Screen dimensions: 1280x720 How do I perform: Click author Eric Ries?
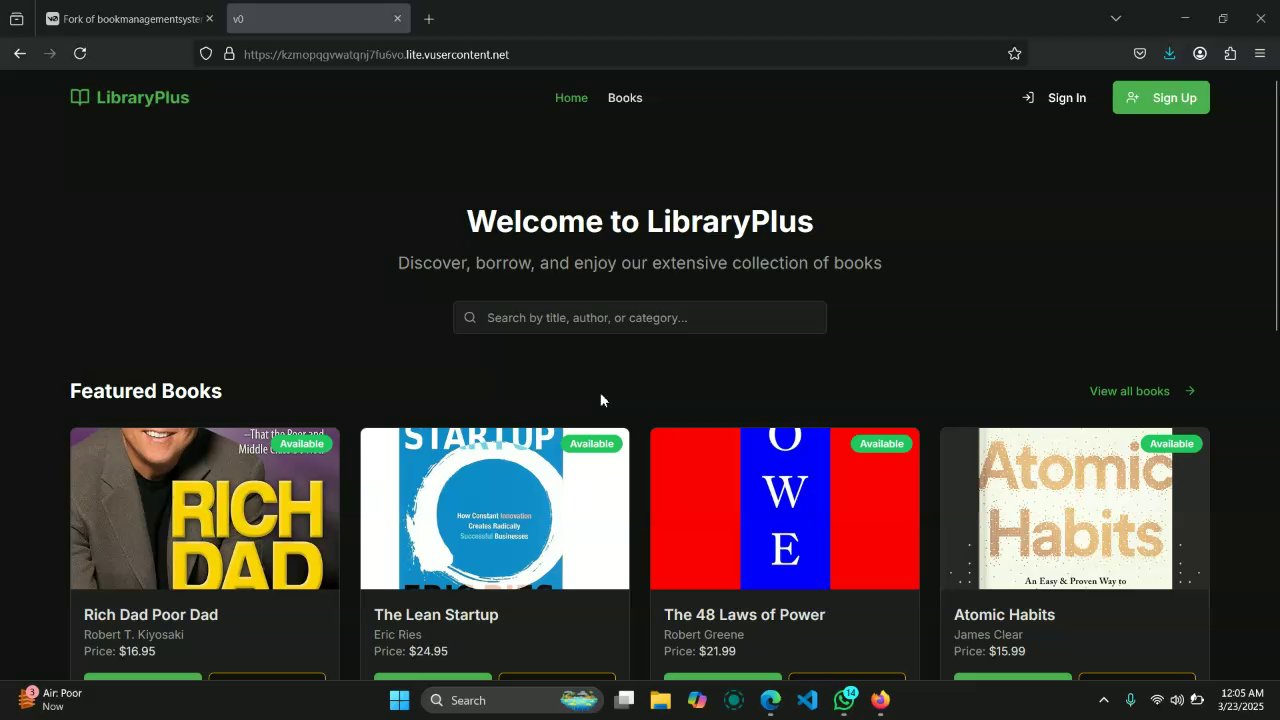point(398,635)
